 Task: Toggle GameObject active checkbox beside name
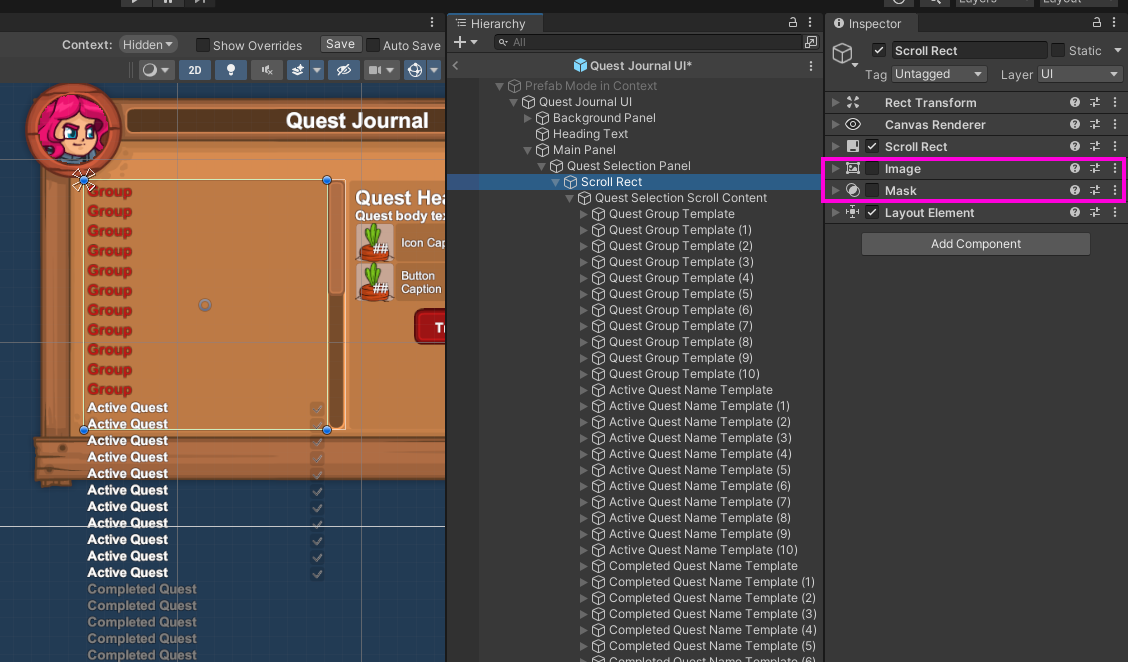[x=878, y=50]
